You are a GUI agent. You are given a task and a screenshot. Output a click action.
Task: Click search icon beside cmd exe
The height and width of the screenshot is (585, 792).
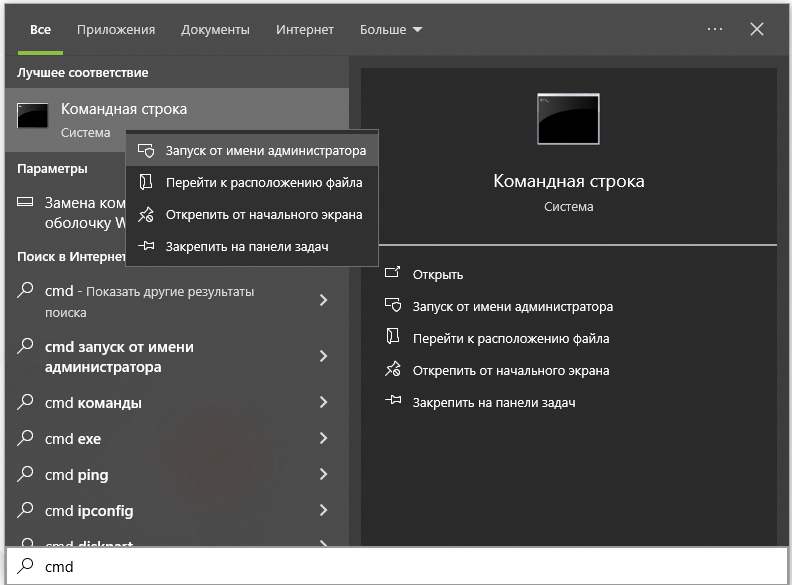(x=25, y=437)
